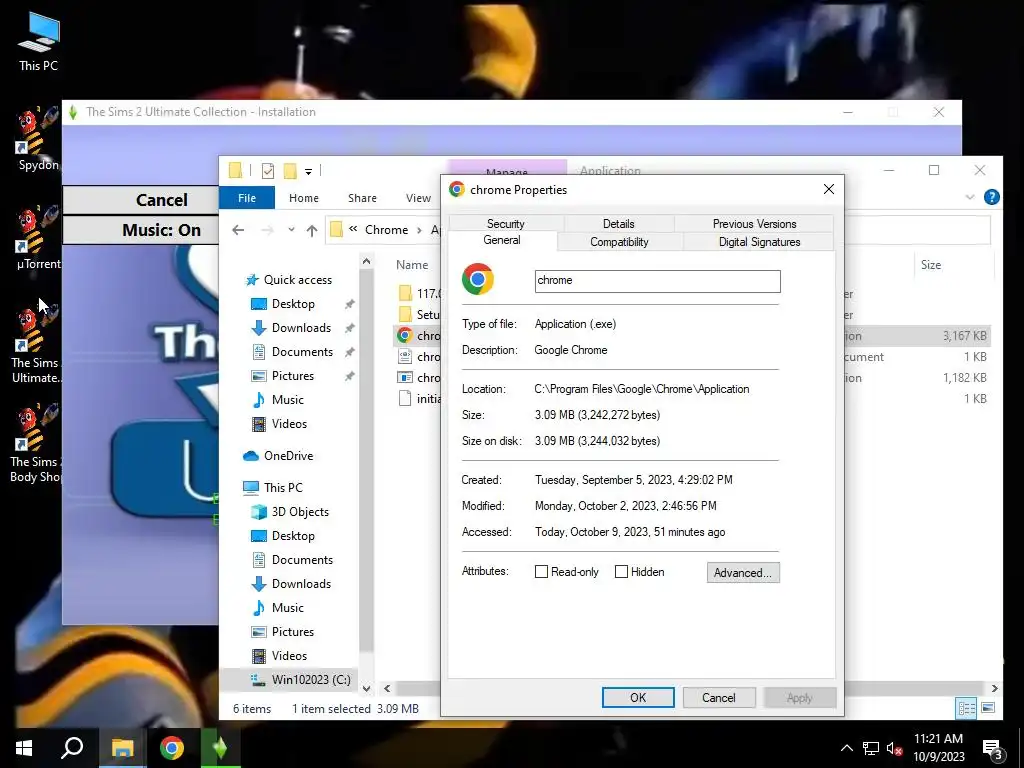Image resolution: width=1024 pixels, height=768 pixels.
Task: Cancel the chrome Properties dialog
Action: click(719, 697)
